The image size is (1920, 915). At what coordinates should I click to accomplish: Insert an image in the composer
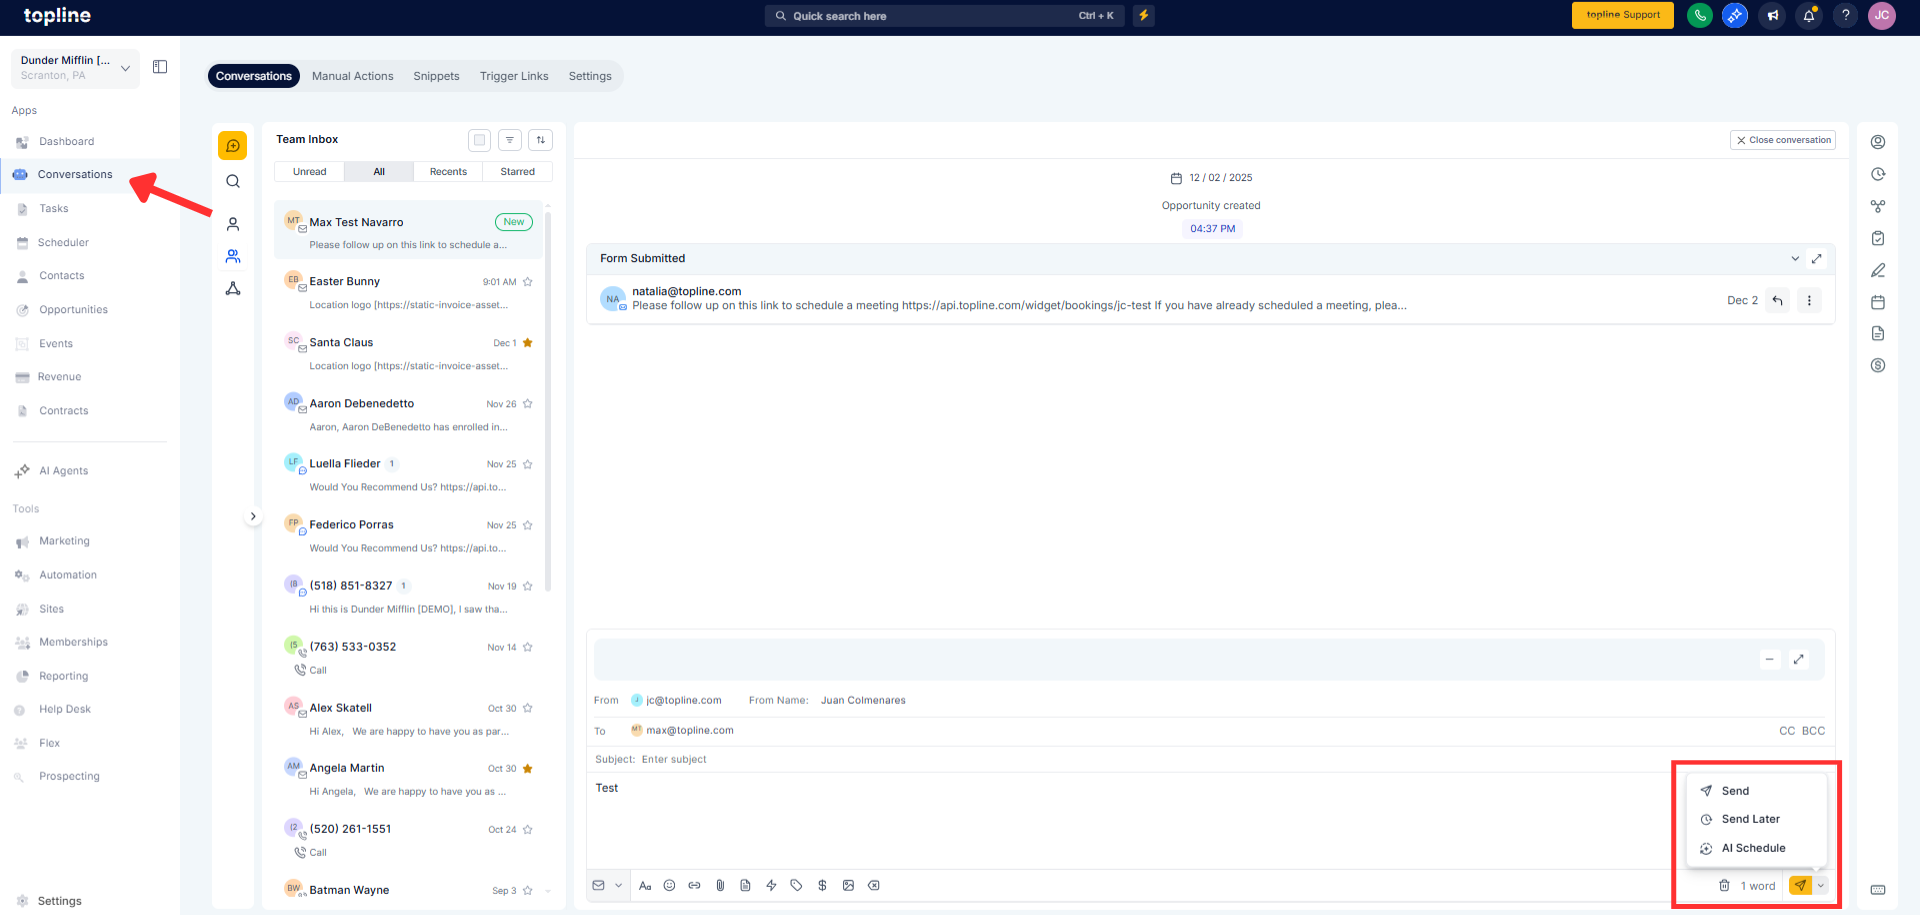(x=848, y=886)
